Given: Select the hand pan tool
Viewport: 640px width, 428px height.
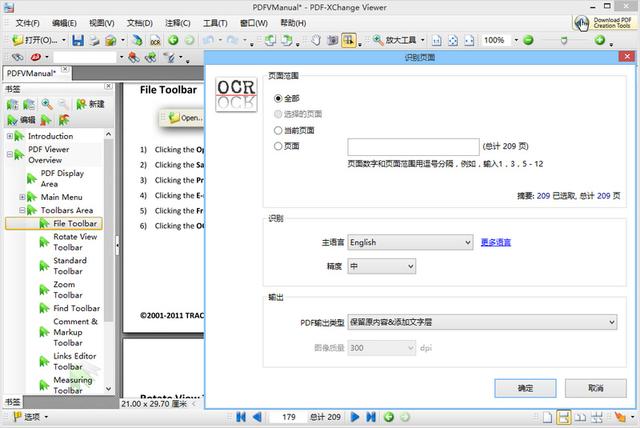Looking at the screenshot, I should (315, 40).
